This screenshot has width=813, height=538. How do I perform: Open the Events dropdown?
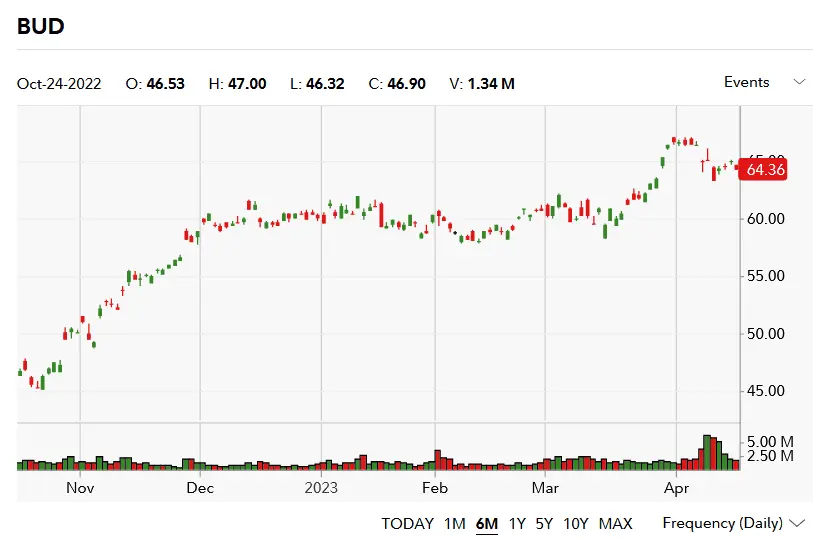[764, 82]
